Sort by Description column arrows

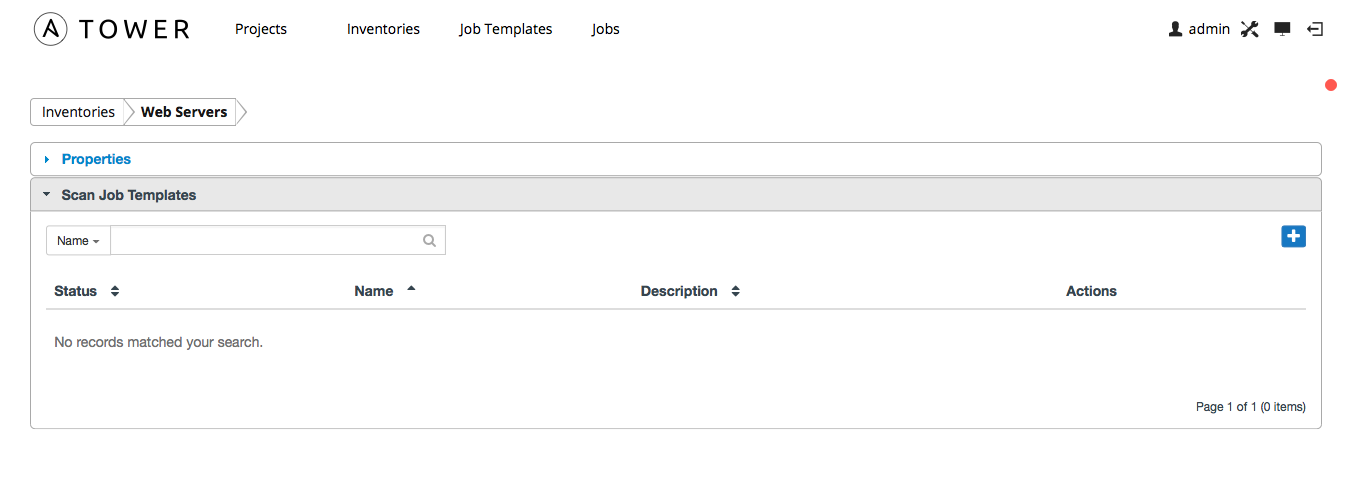(735, 291)
